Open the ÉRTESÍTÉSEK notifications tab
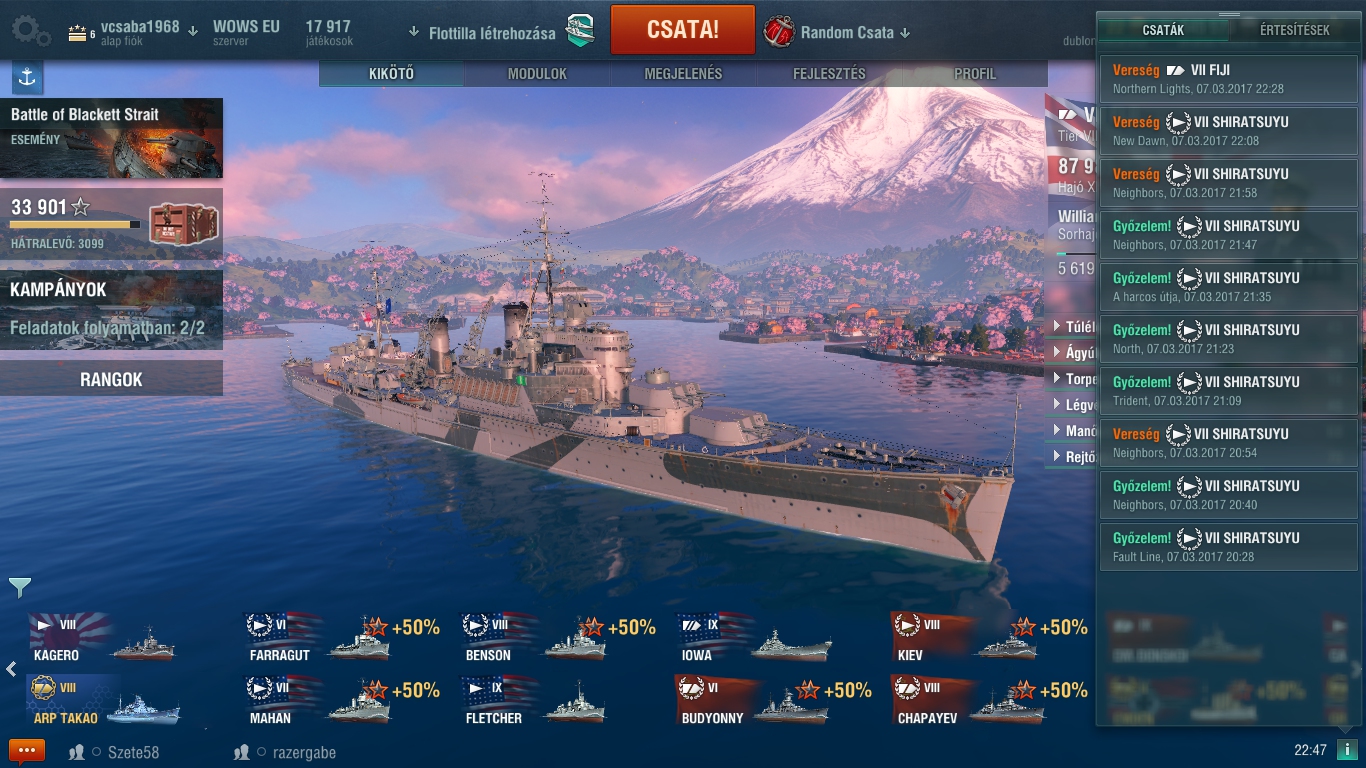This screenshot has height=768, width=1366. (x=1294, y=30)
